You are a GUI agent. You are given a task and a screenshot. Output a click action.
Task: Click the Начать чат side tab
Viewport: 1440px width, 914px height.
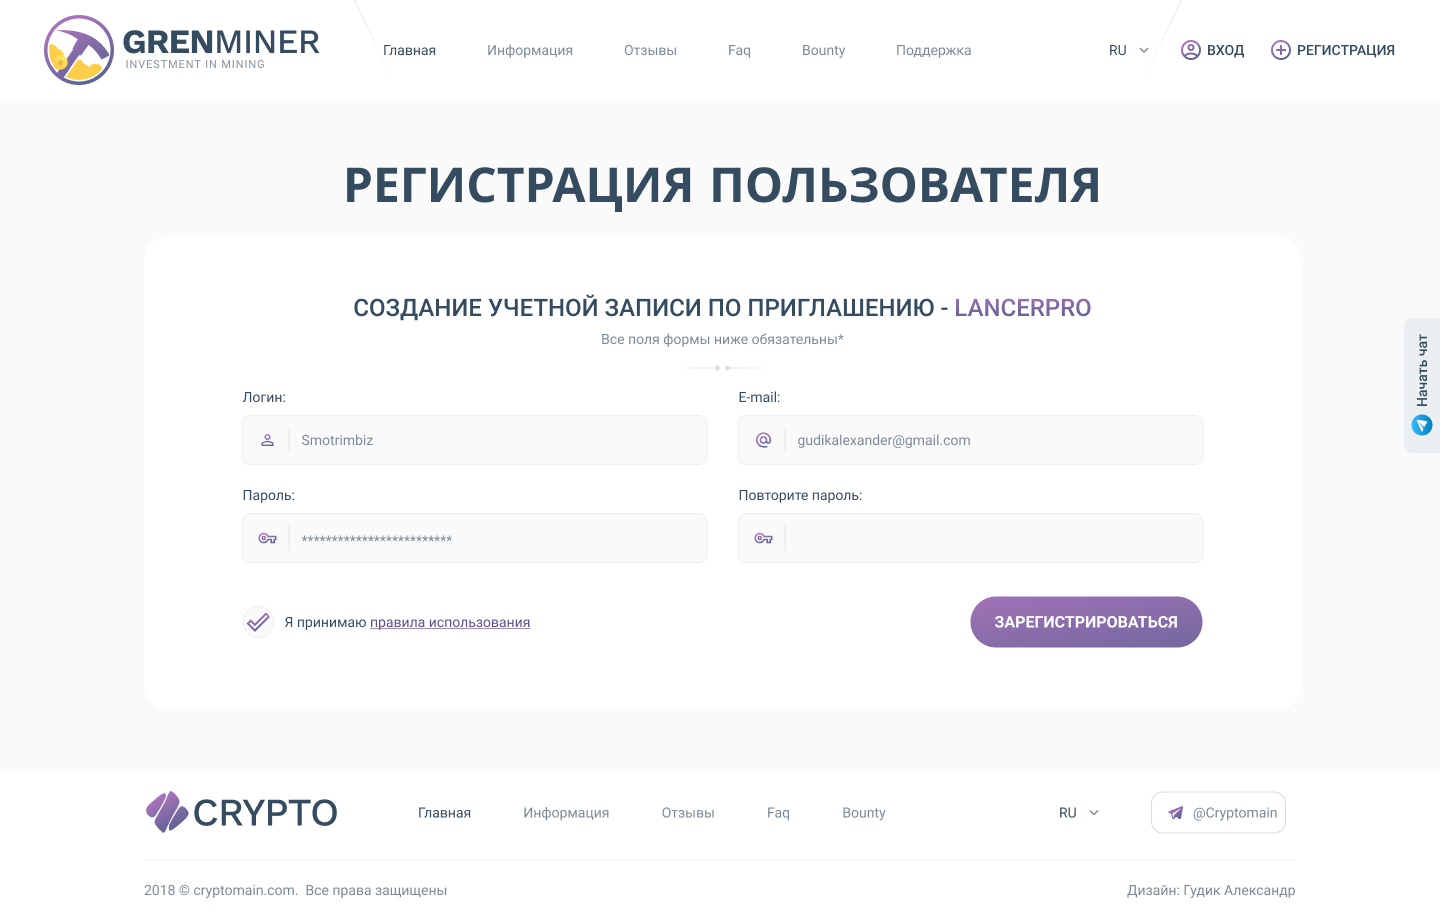[x=1422, y=385]
